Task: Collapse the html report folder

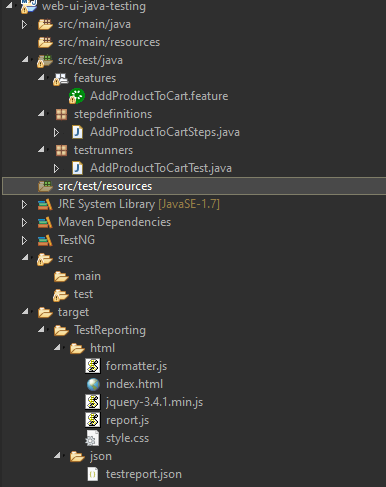Action: pos(57,348)
